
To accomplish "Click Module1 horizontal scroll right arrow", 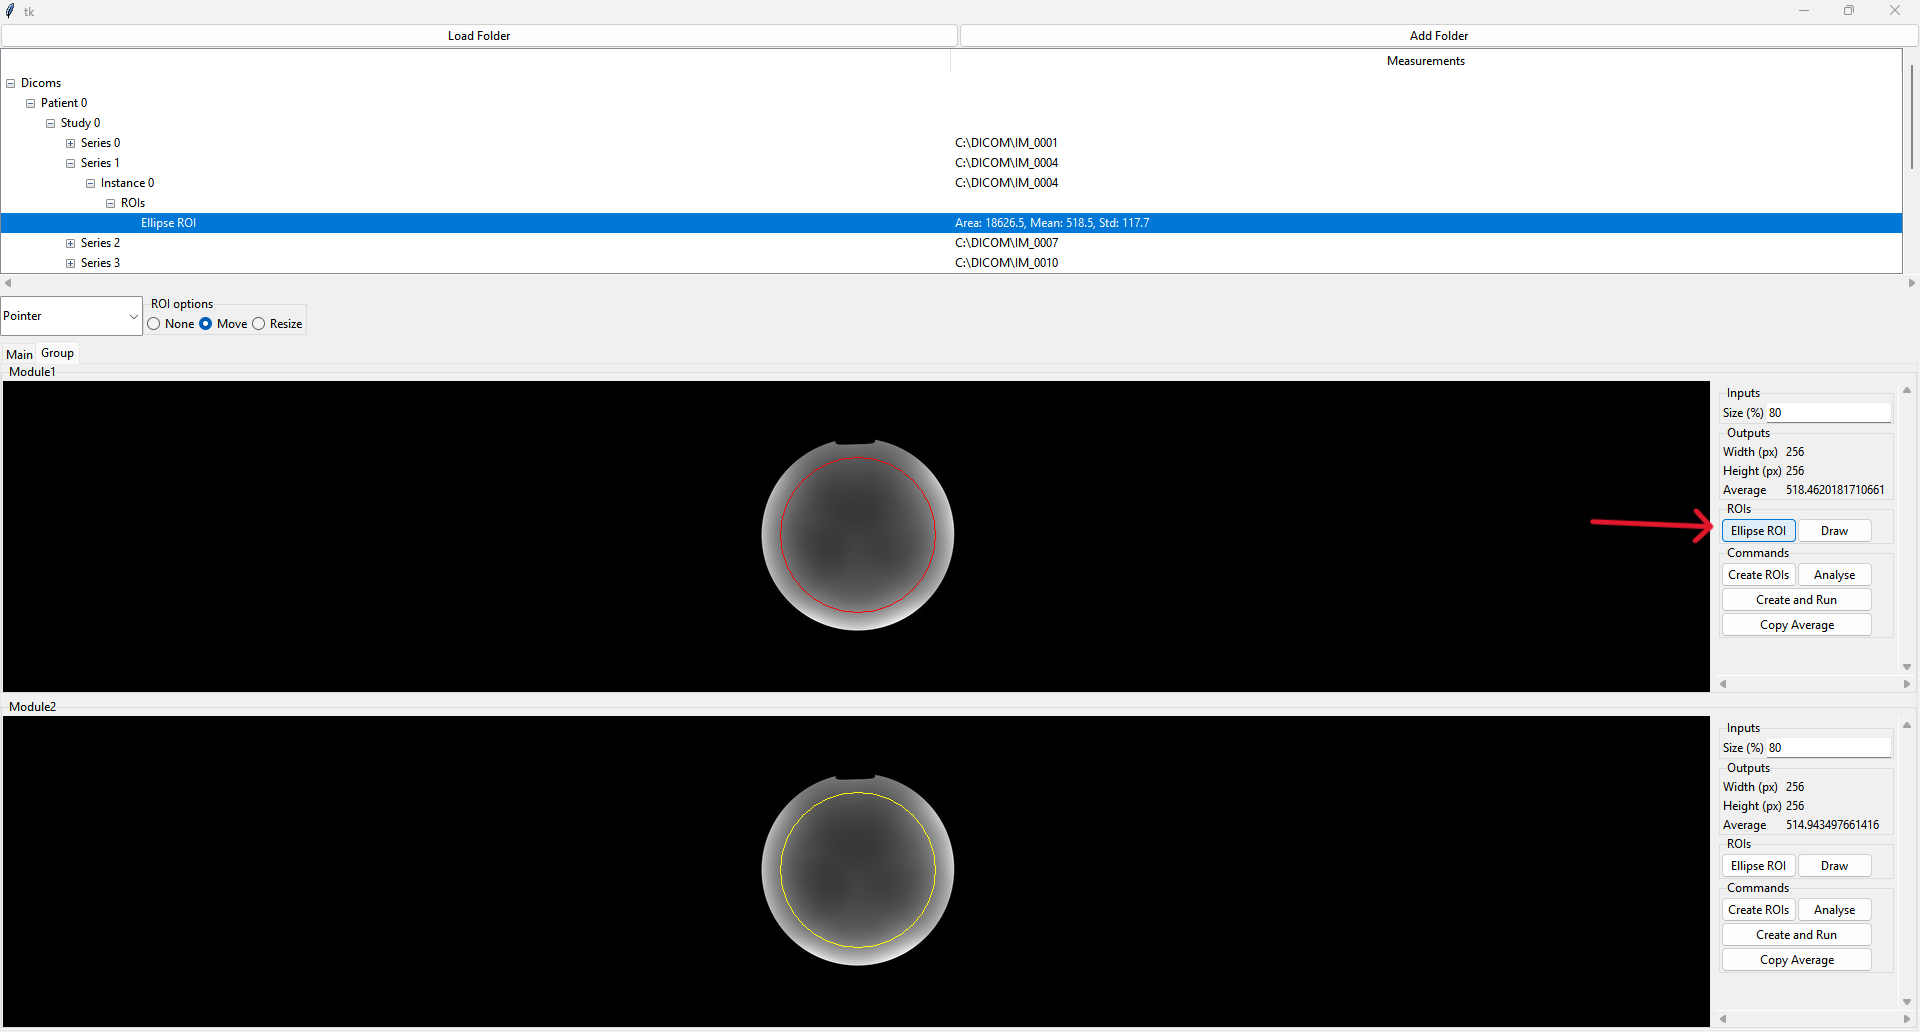I will pos(1907,684).
